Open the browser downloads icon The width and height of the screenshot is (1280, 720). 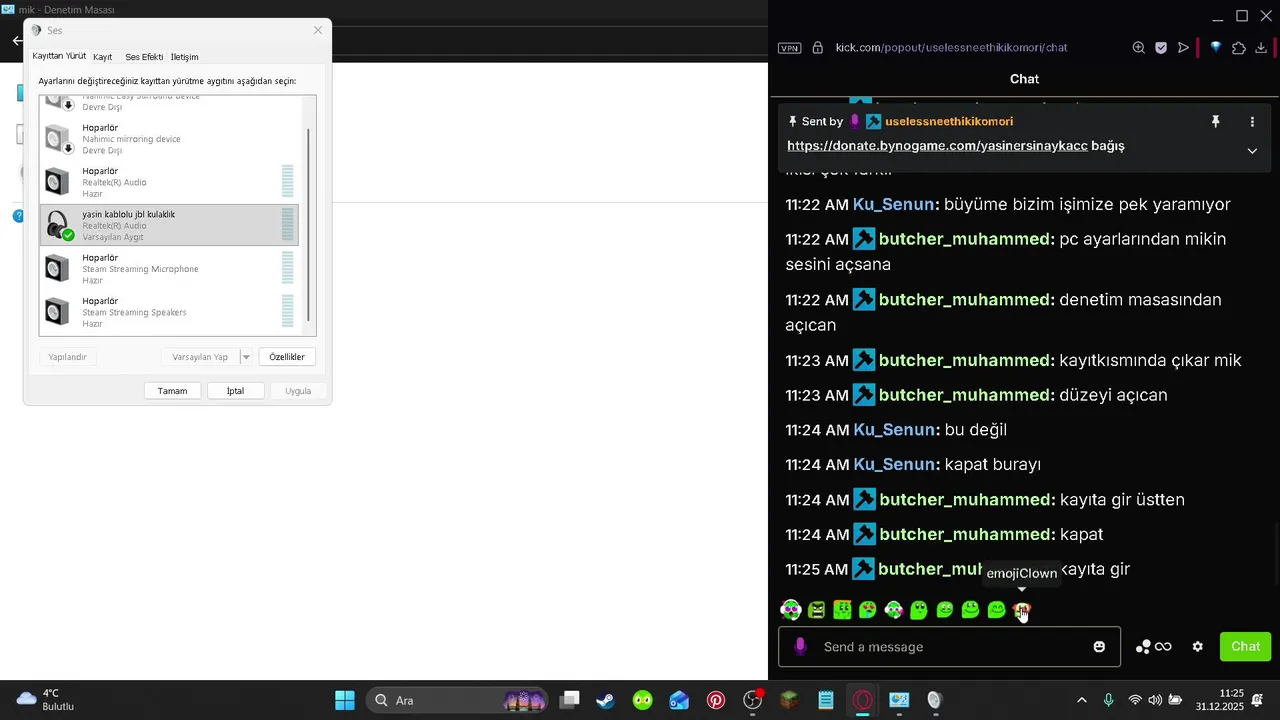1262,47
